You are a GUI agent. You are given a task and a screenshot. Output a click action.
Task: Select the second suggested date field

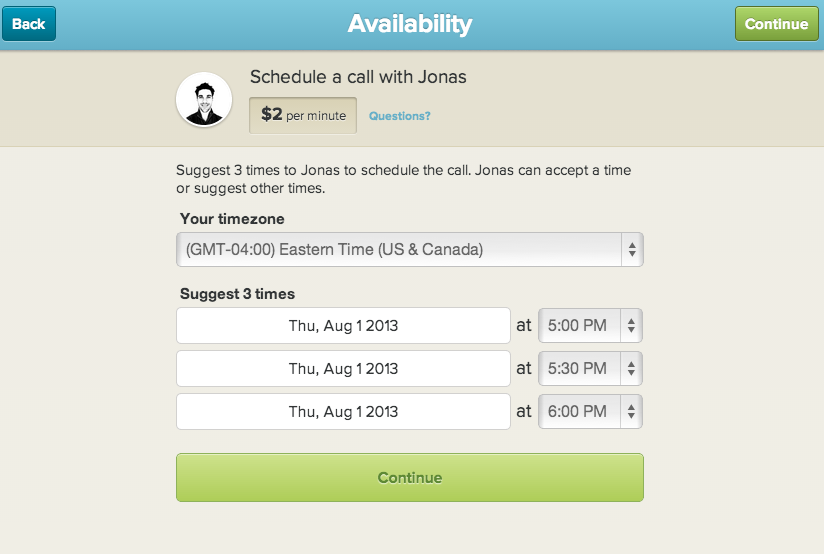pos(343,368)
